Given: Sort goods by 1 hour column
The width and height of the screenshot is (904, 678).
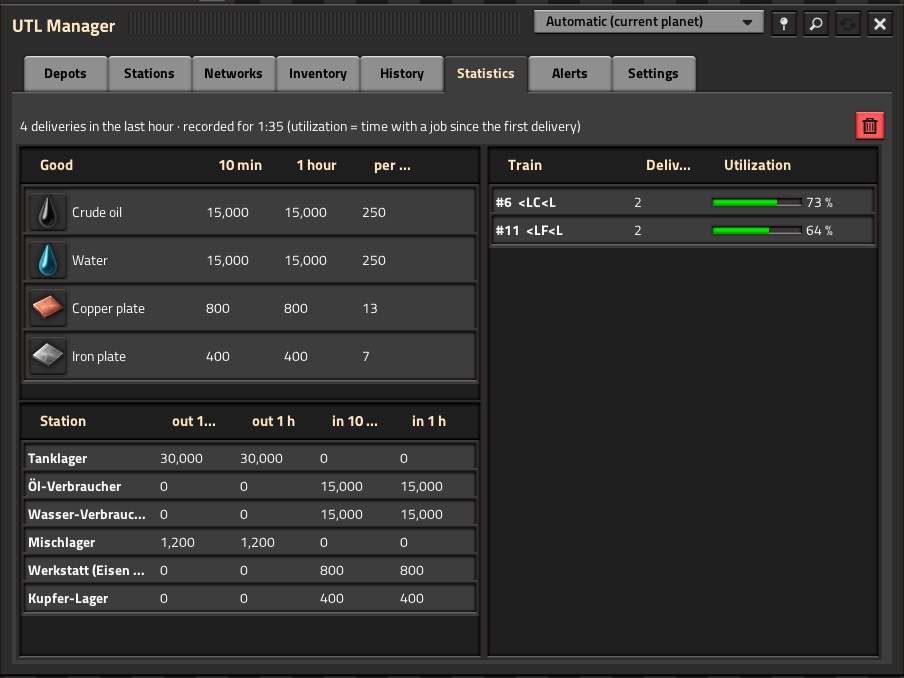Looking at the screenshot, I should 317,165.
